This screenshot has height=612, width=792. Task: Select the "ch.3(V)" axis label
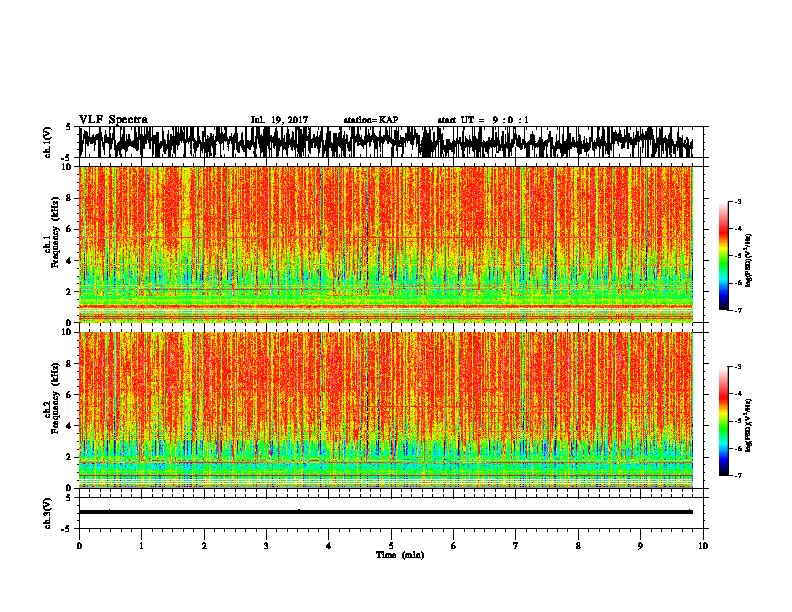tap(47, 513)
